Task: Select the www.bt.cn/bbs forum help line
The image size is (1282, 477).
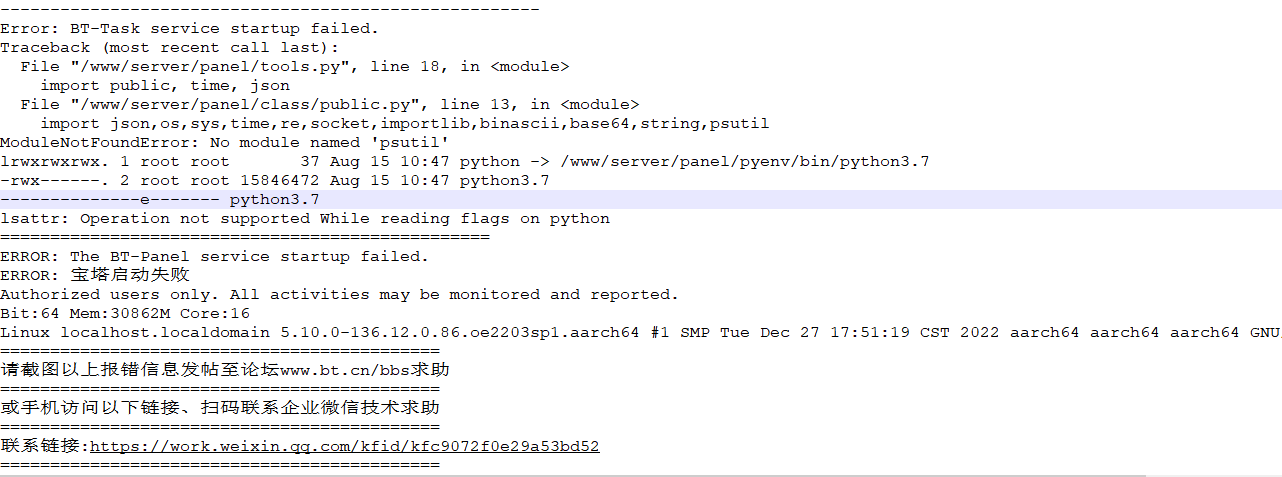Action: [225, 370]
